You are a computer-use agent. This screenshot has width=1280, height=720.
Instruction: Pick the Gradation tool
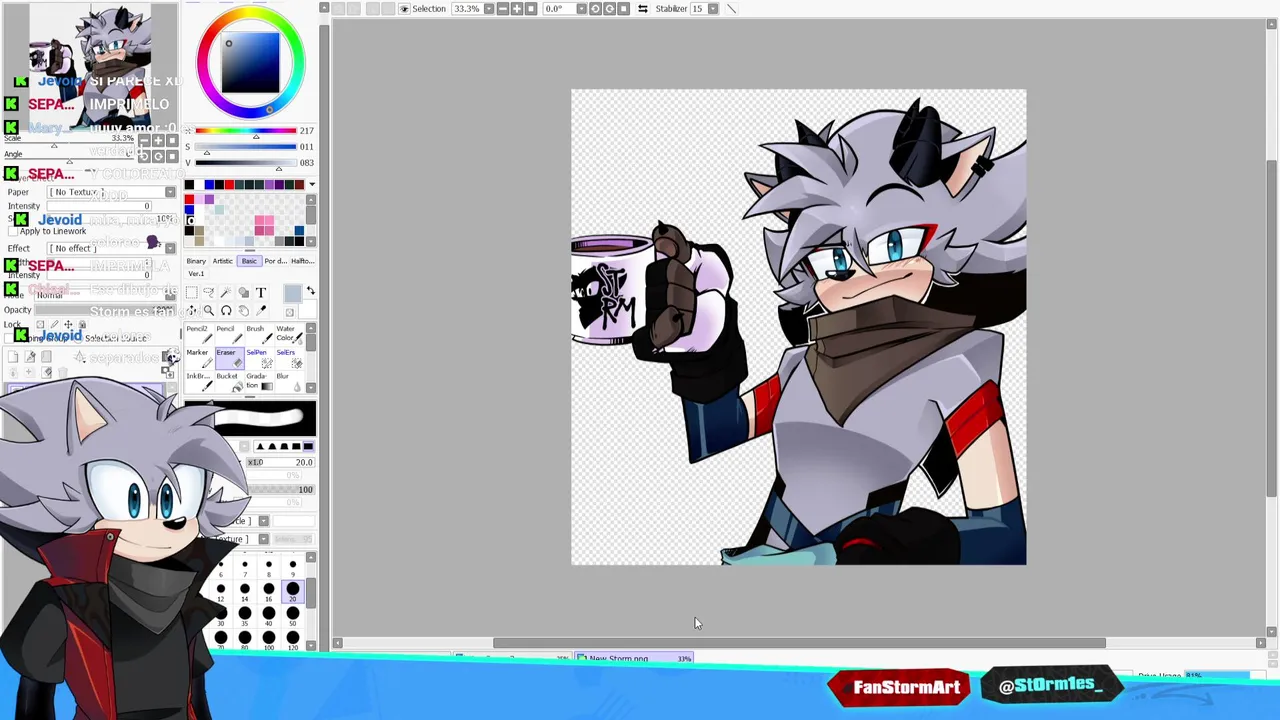260,382
